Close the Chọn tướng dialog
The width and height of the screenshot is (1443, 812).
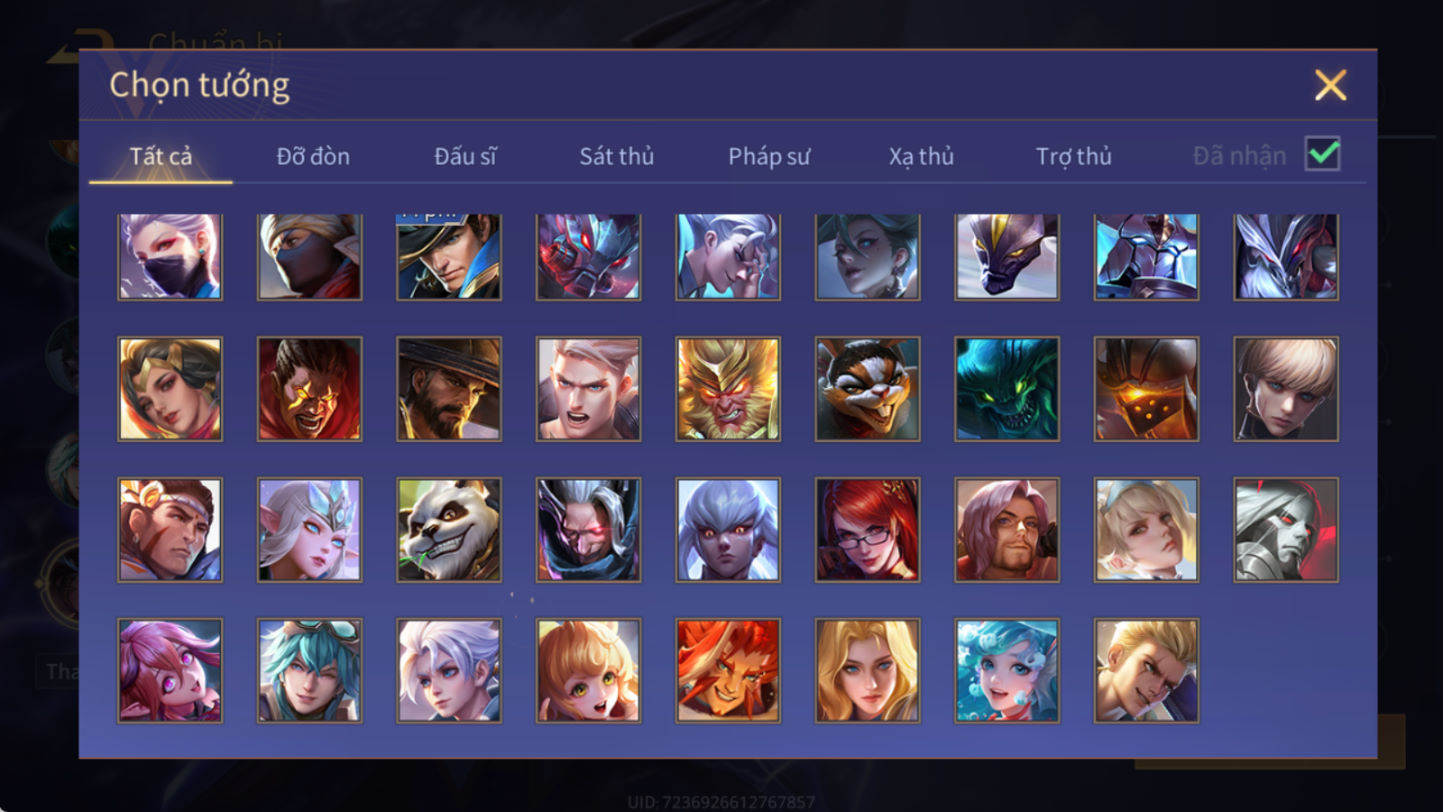coord(1330,86)
